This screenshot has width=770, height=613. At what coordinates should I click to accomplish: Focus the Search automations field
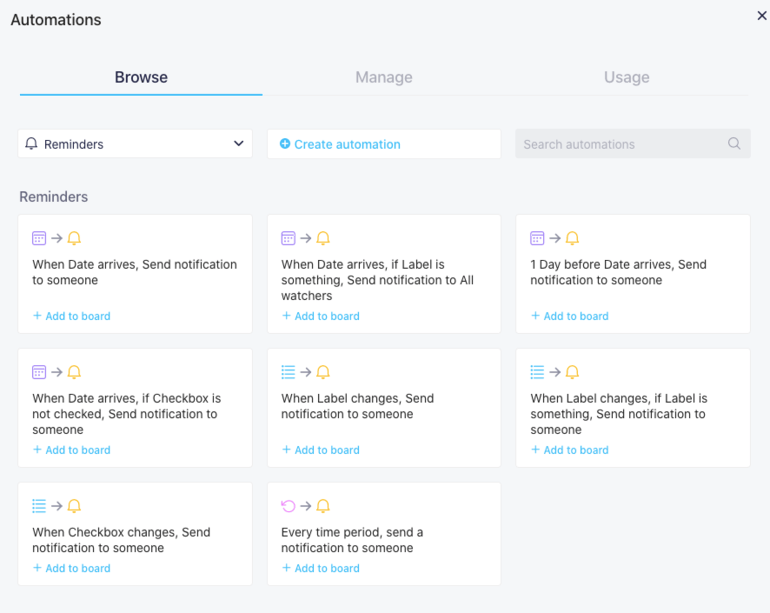click(x=620, y=144)
